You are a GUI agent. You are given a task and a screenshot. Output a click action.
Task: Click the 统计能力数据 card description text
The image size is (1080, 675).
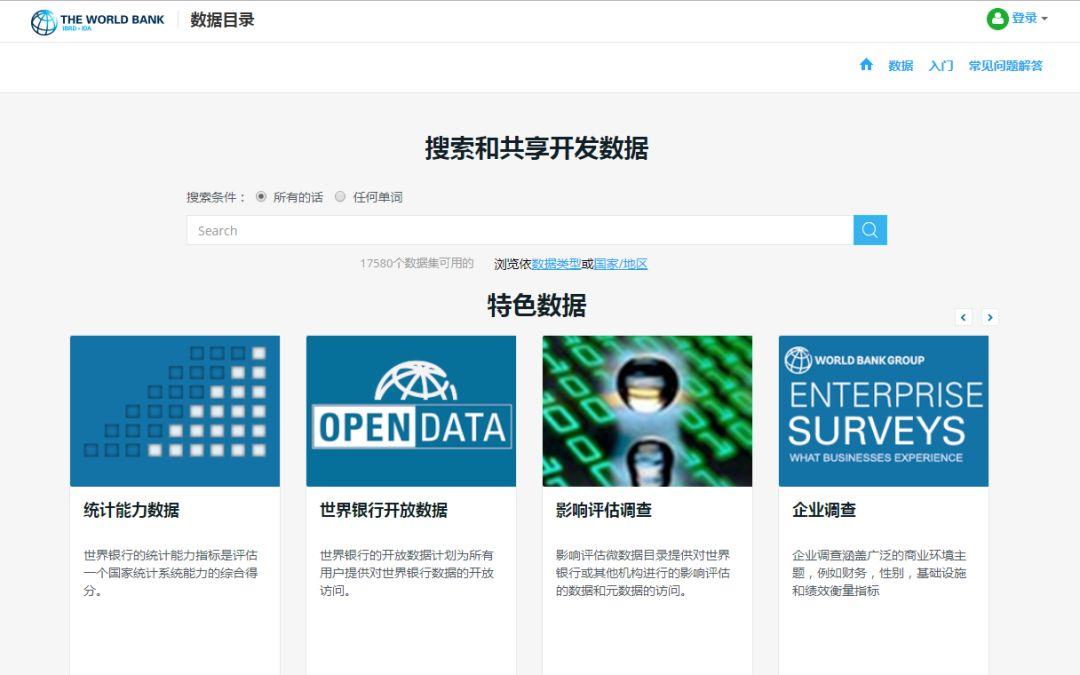[x=171, y=573]
